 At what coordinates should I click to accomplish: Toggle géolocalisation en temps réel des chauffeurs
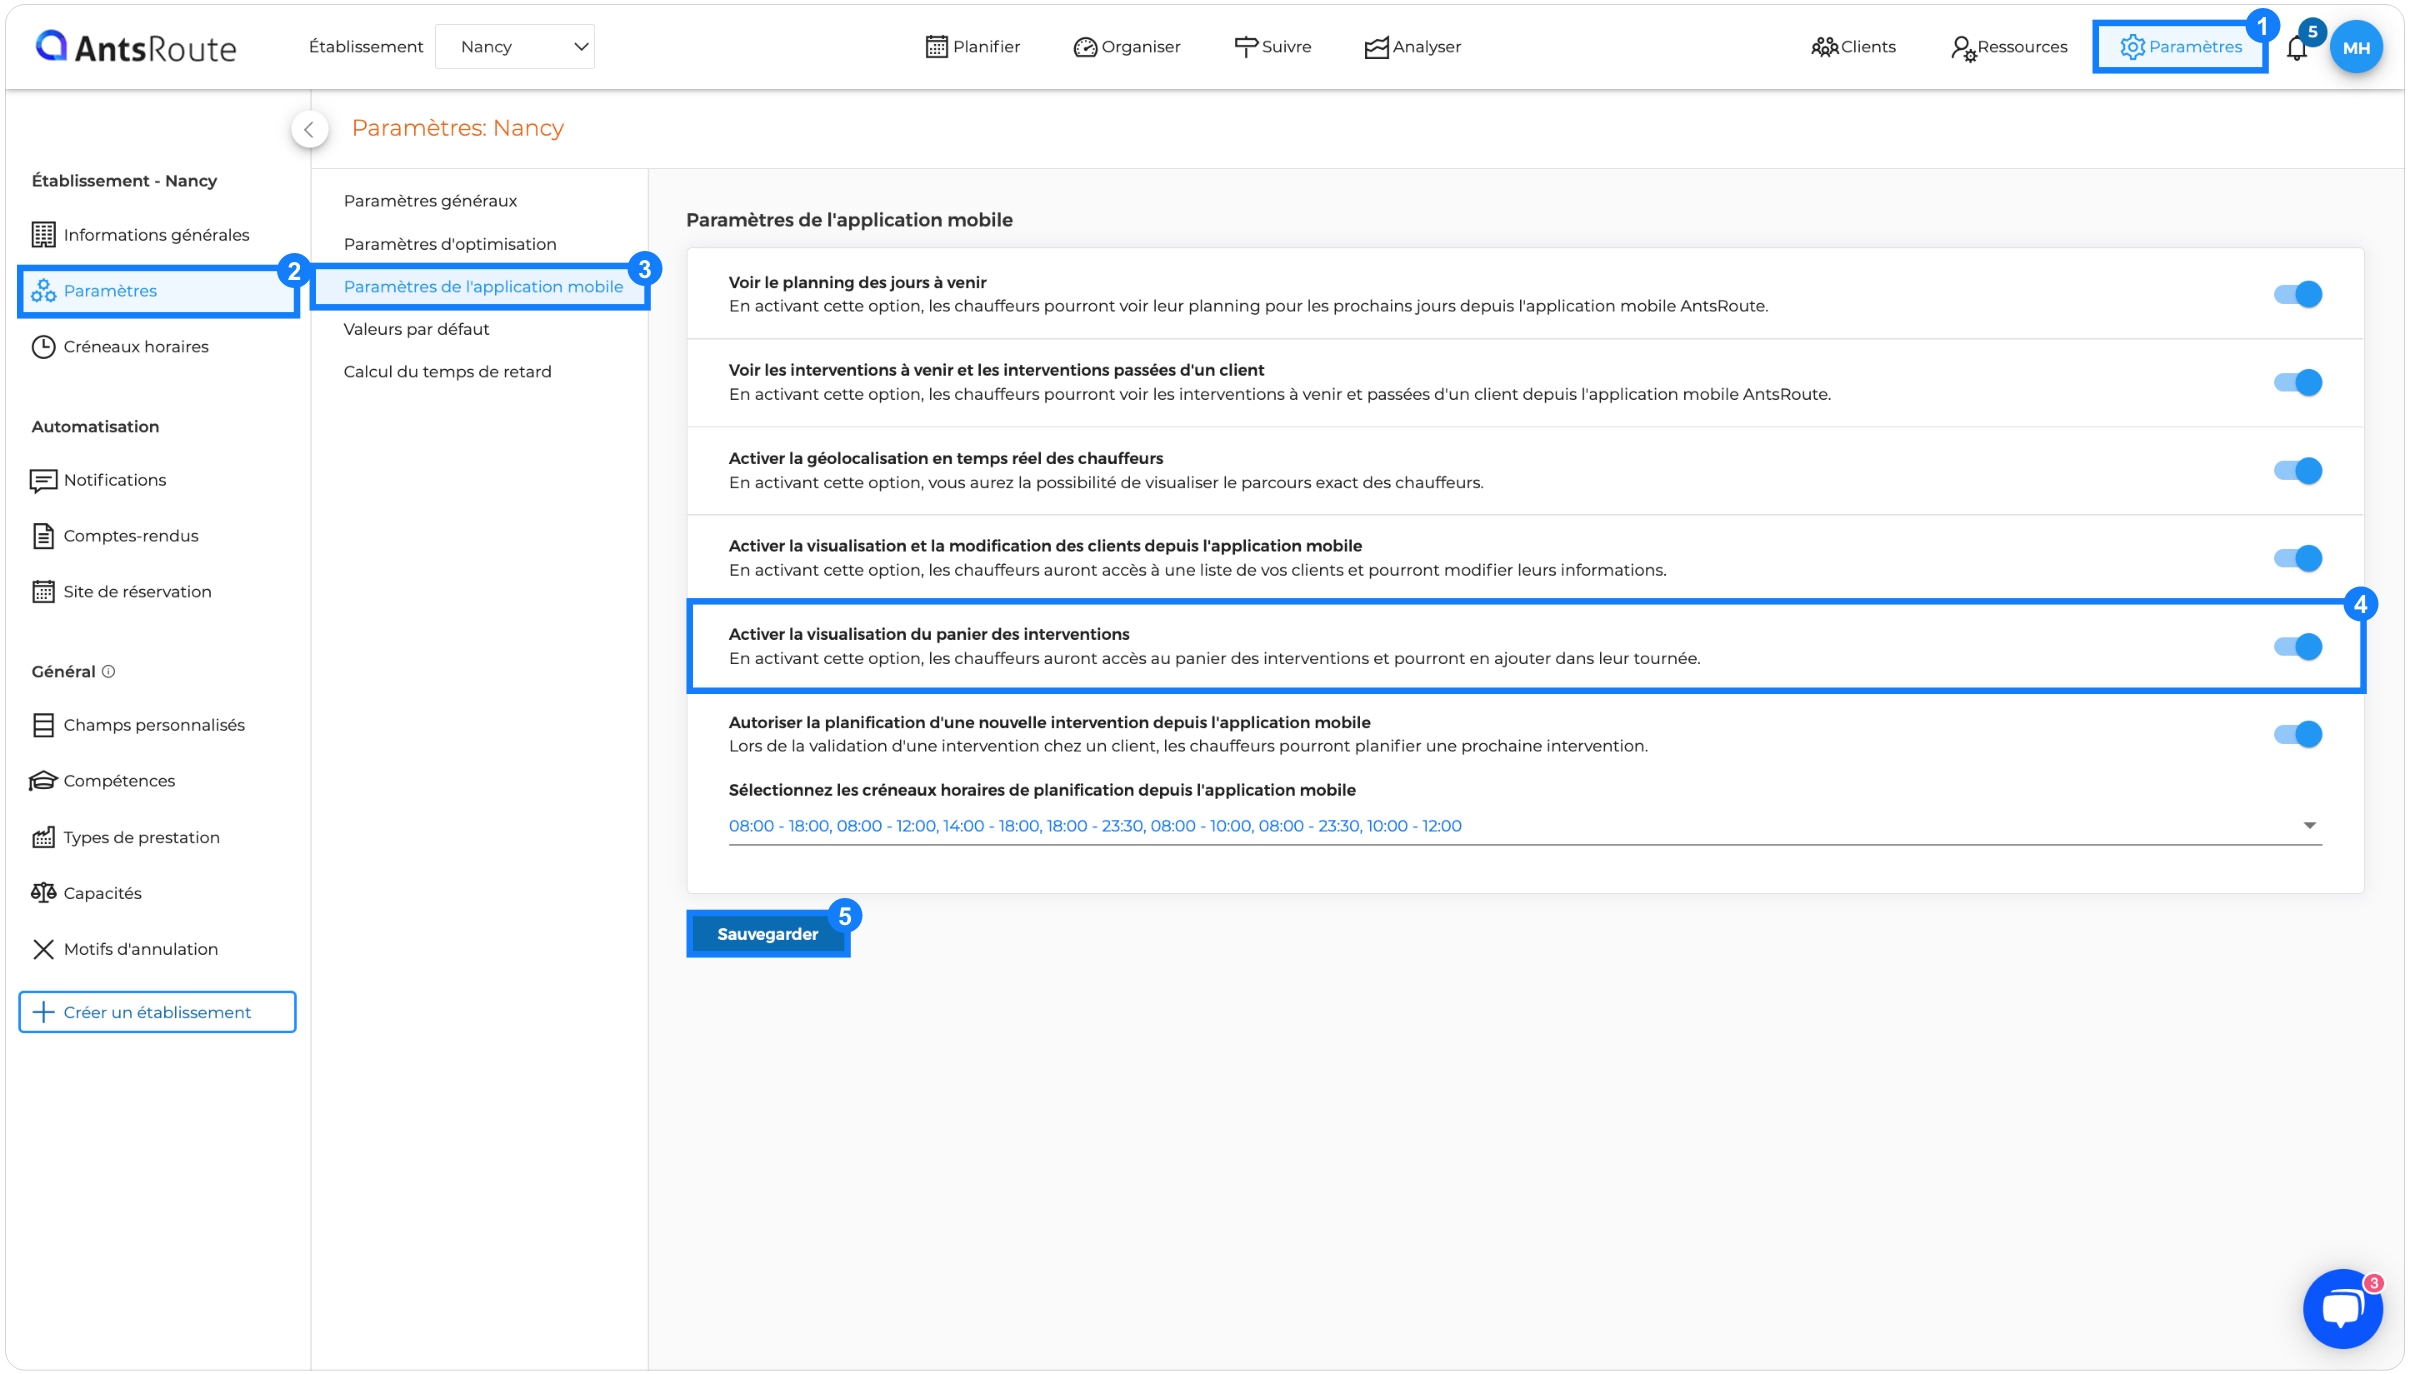pos(2298,470)
